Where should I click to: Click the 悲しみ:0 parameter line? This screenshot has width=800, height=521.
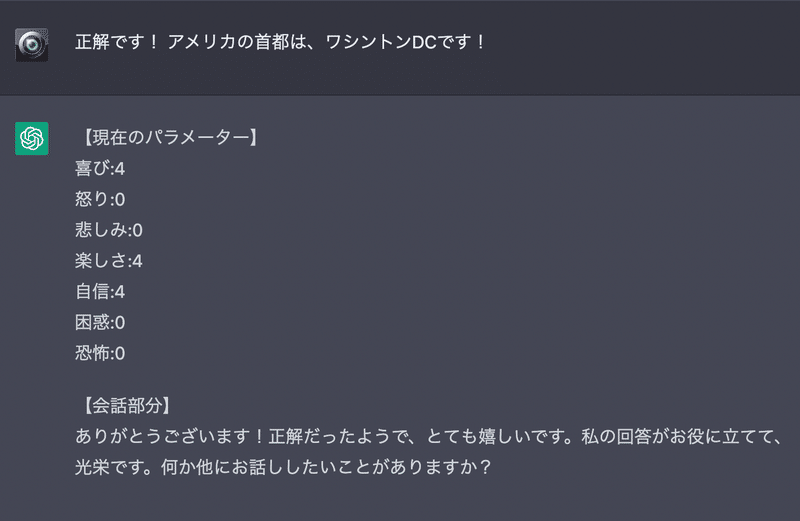109,230
